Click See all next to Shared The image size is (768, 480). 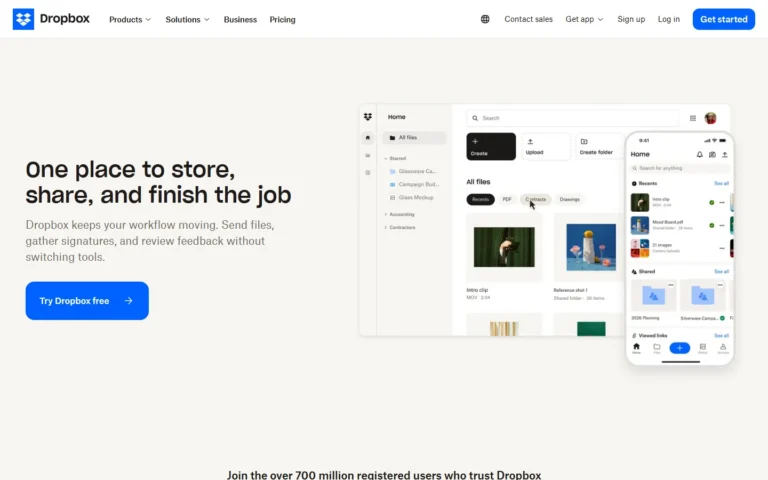(x=721, y=271)
